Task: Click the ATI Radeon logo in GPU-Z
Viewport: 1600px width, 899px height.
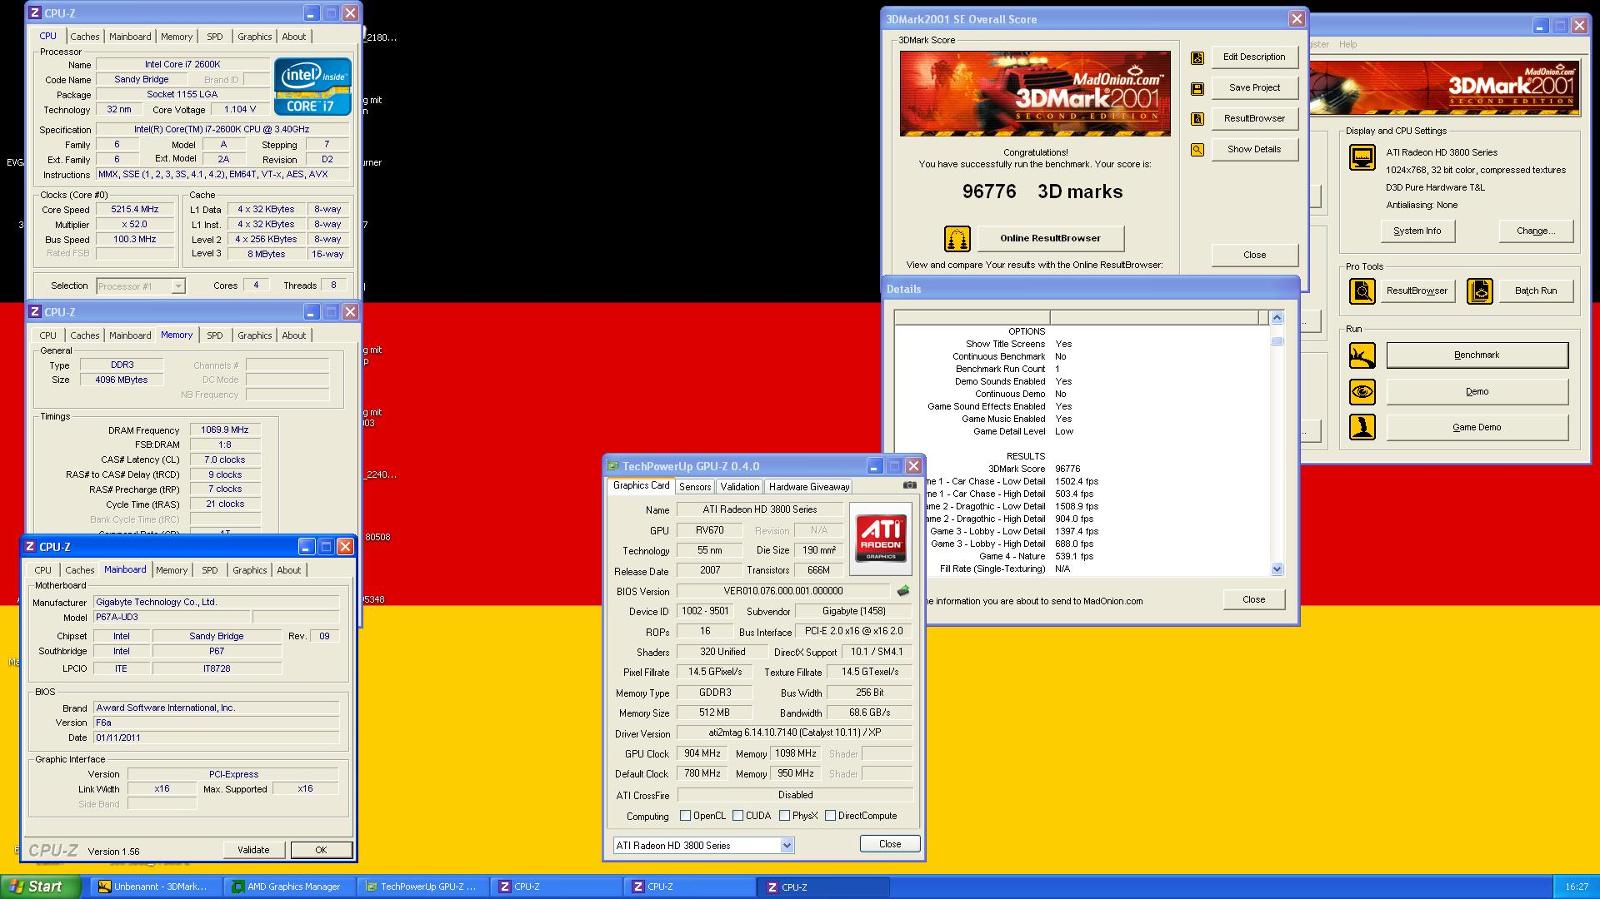Action: click(881, 538)
